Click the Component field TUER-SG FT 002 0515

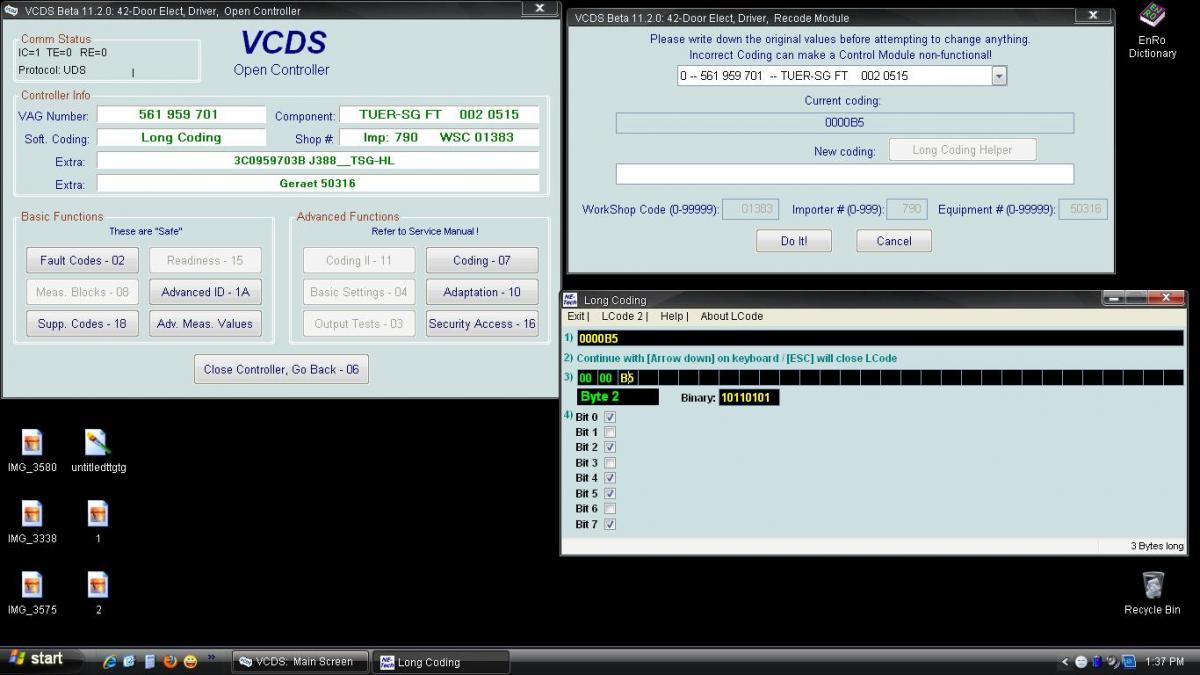[x=440, y=115]
